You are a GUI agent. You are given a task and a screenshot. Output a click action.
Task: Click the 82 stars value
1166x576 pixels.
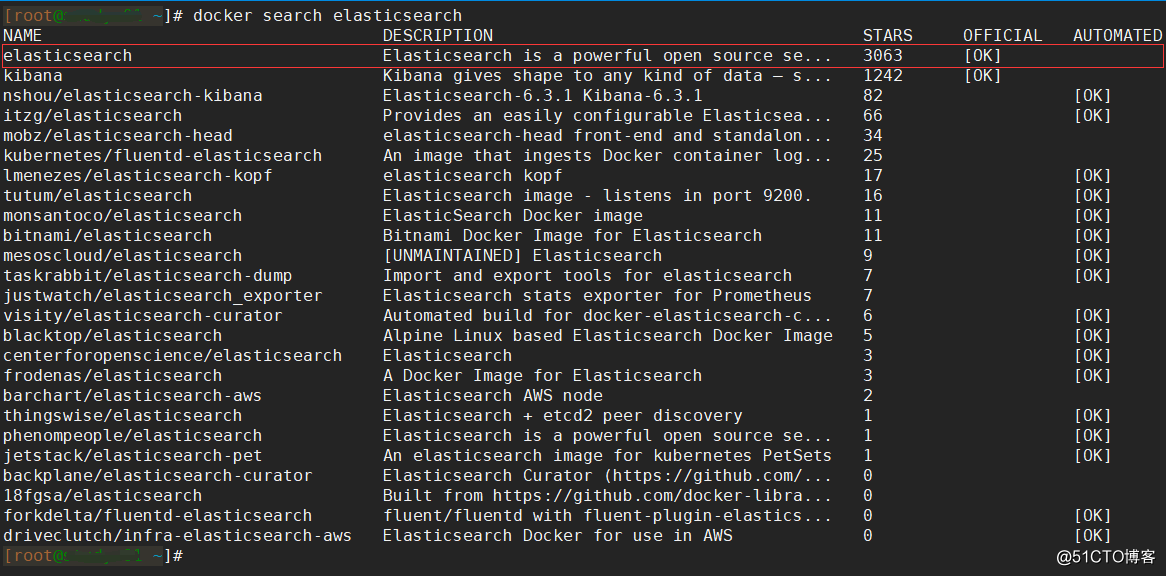873,95
